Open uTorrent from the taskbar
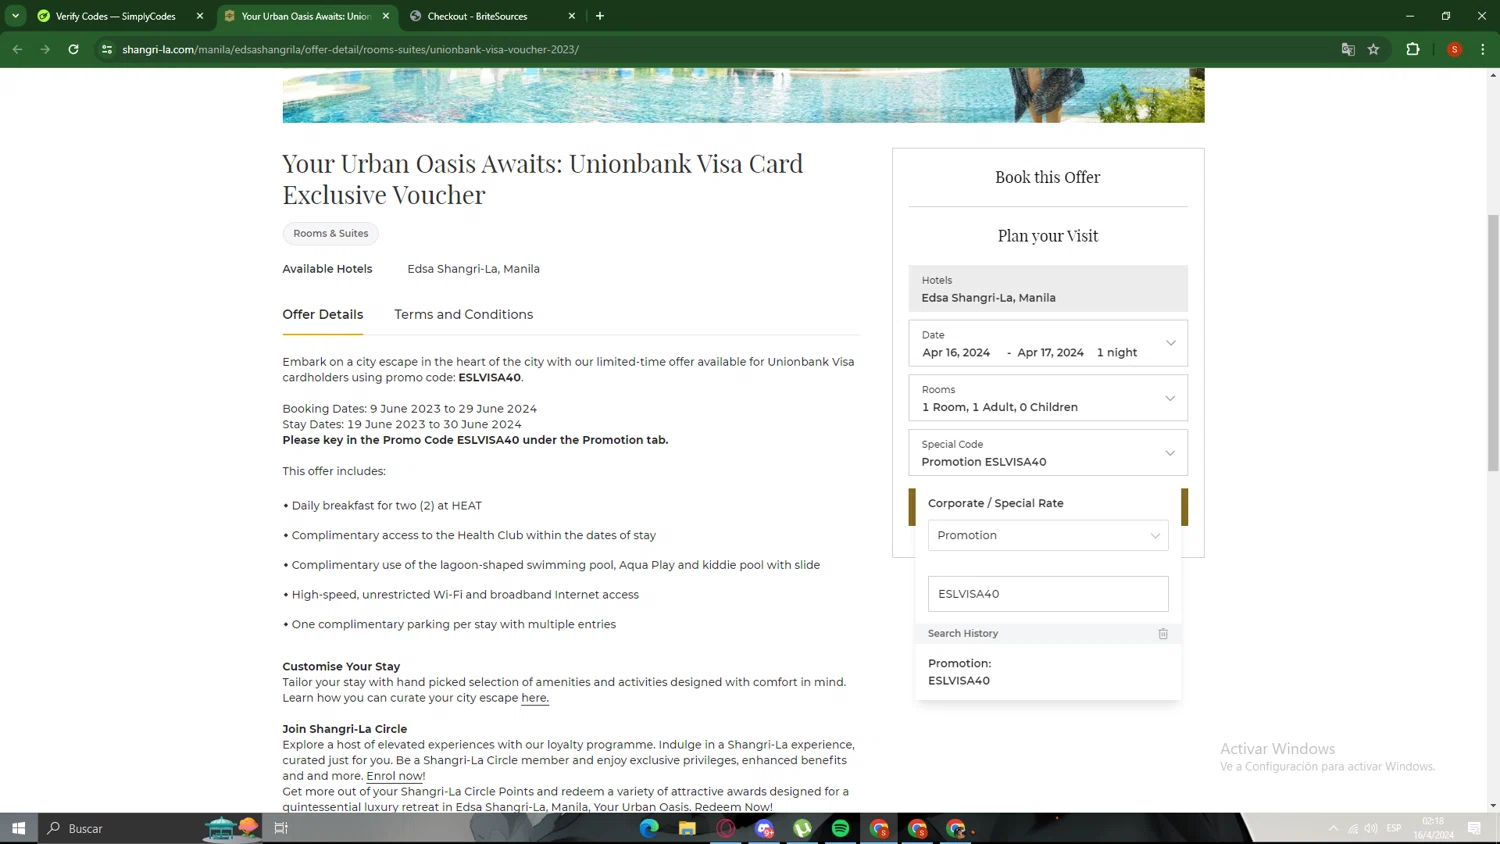 coord(802,828)
